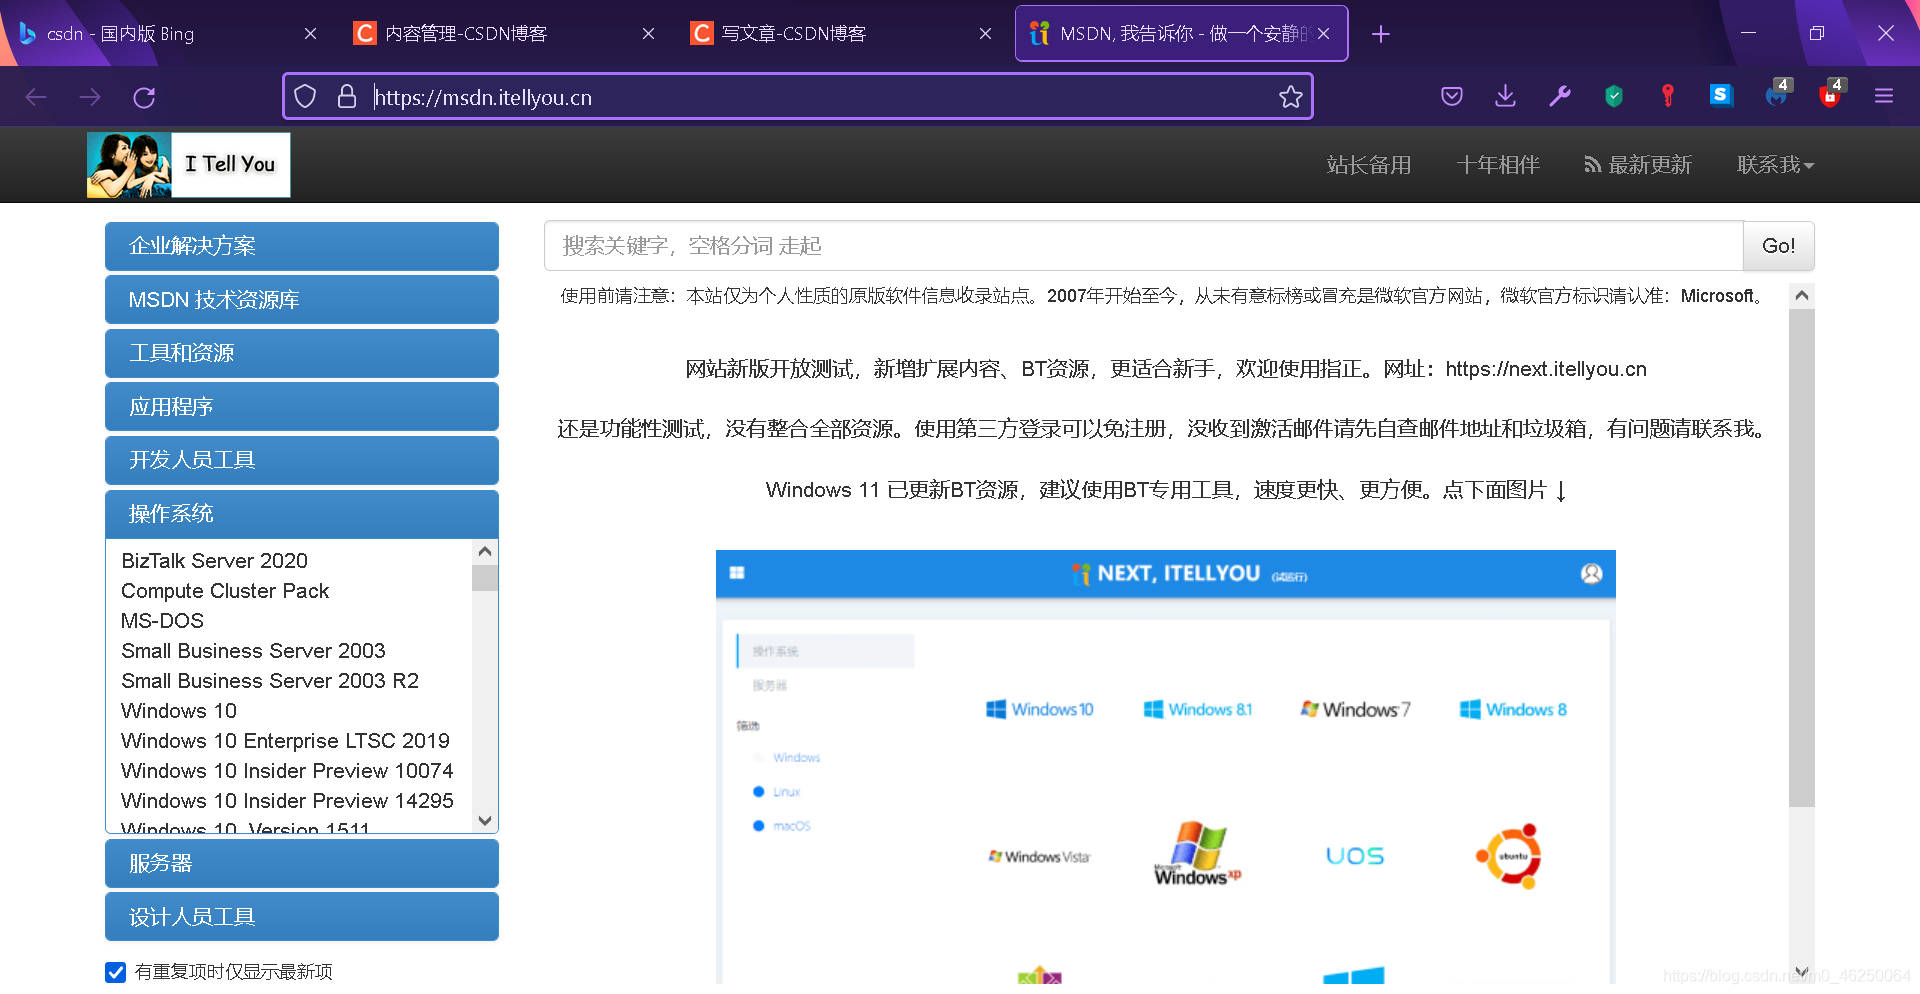Open the Pocket save icon
The height and width of the screenshot is (994, 1920).
pyautogui.click(x=1452, y=96)
